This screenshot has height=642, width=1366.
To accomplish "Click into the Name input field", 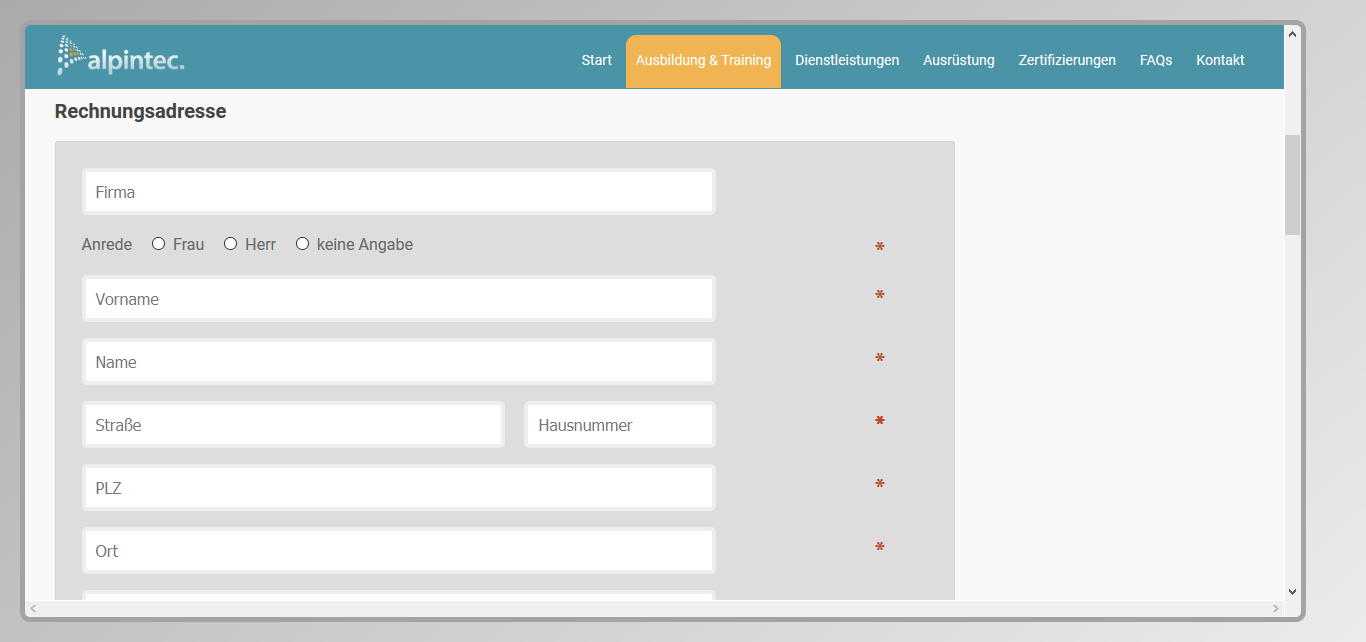I will (399, 362).
